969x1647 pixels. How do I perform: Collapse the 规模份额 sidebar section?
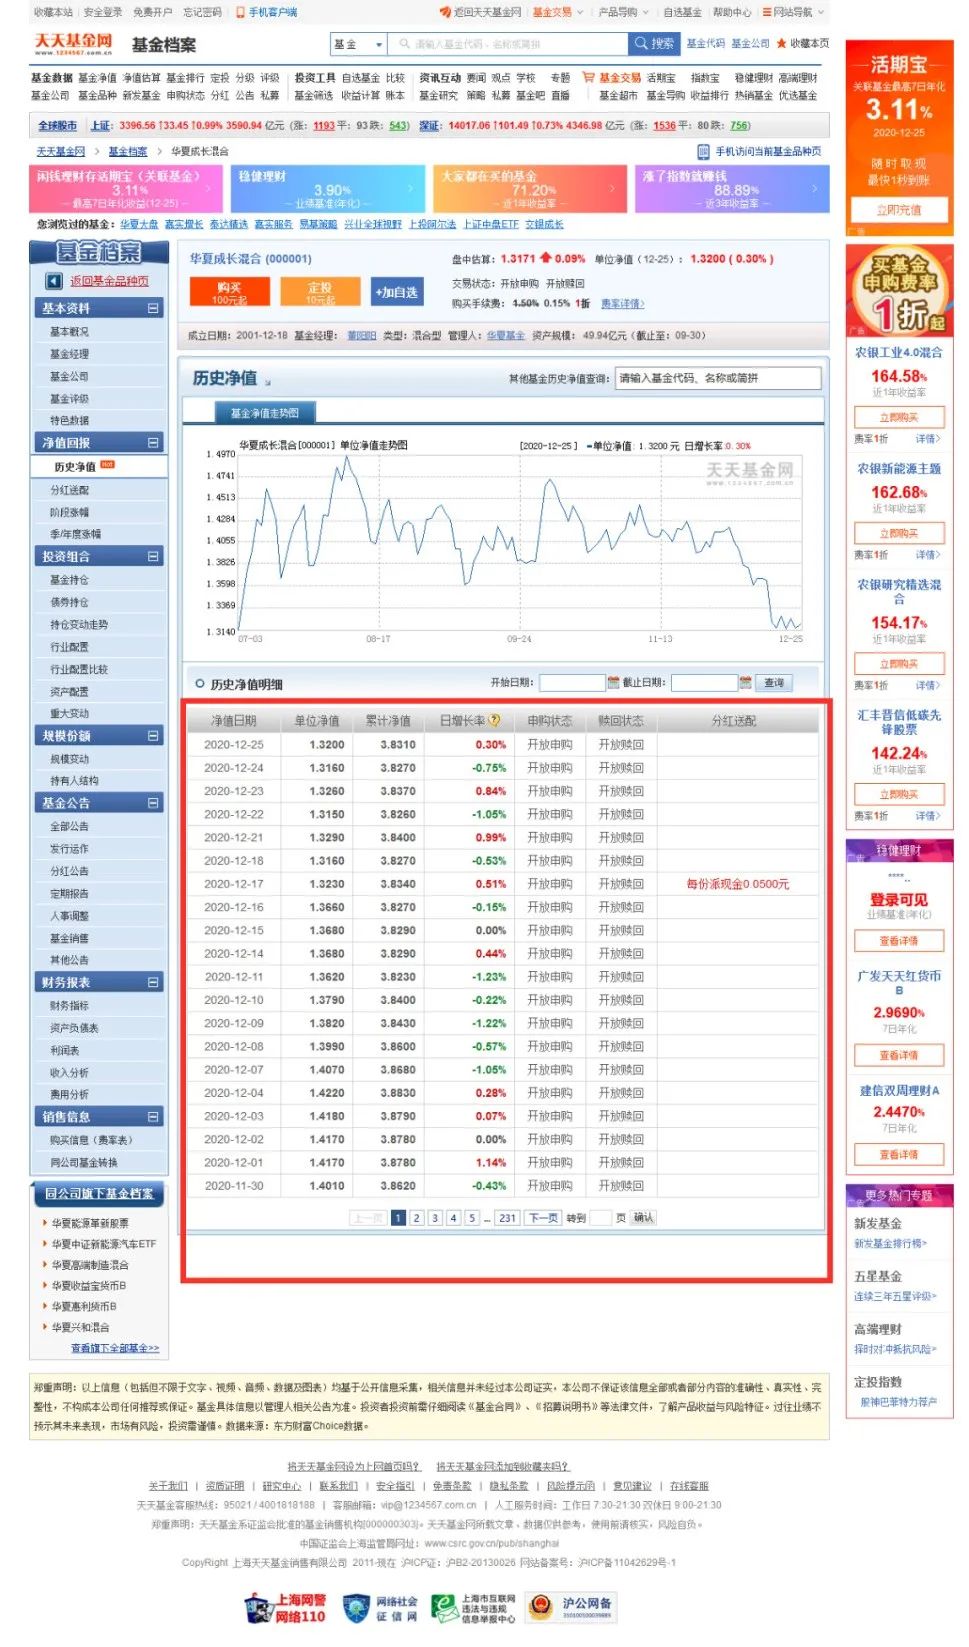tap(153, 735)
